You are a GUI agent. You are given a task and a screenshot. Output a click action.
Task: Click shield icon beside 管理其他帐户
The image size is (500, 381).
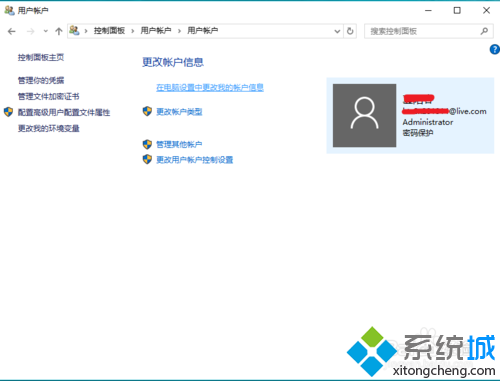(x=147, y=144)
